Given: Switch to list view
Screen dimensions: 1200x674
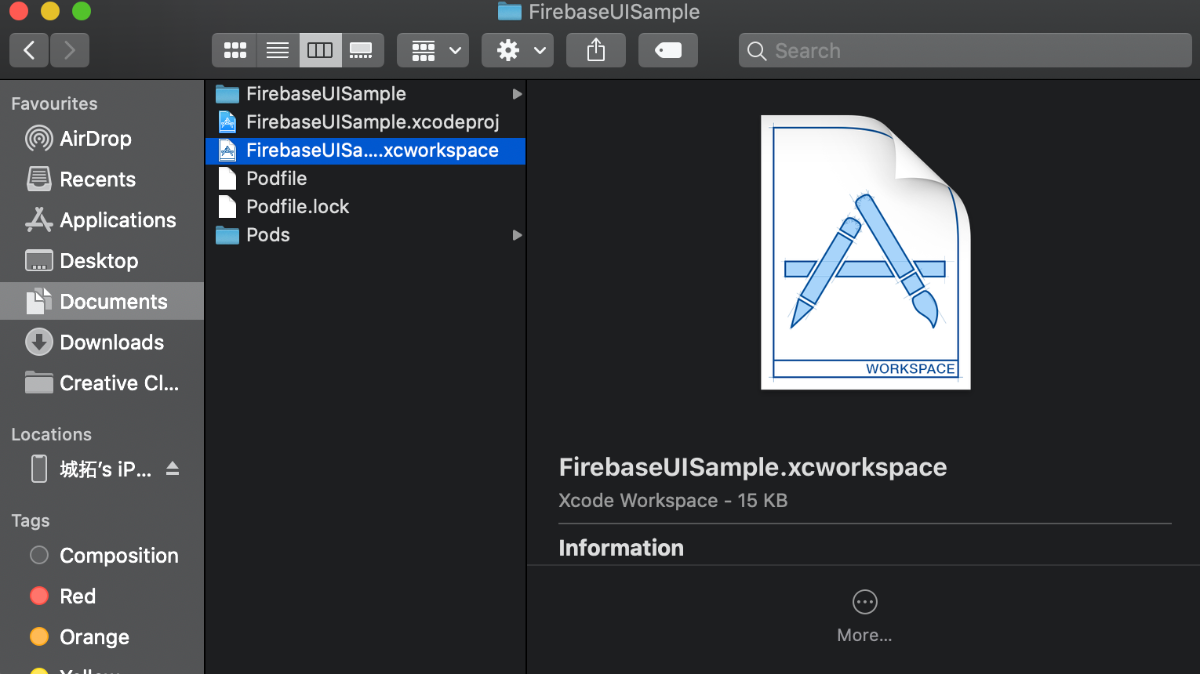Looking at the screenshot, I should (278, 50).
